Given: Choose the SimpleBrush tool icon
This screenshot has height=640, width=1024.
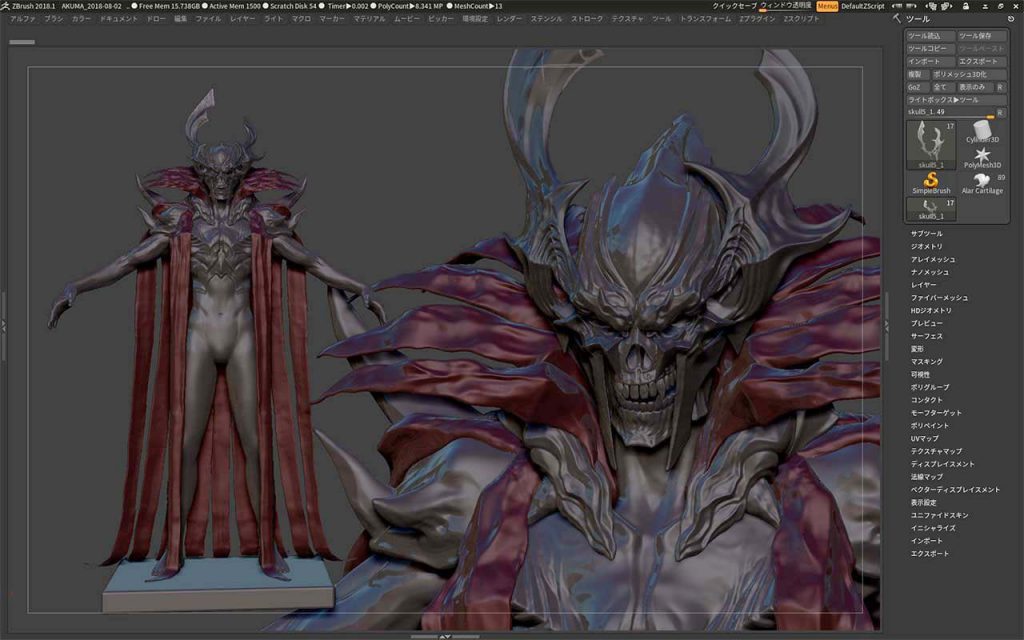Looking at the screenshot, I should point(931,180).
